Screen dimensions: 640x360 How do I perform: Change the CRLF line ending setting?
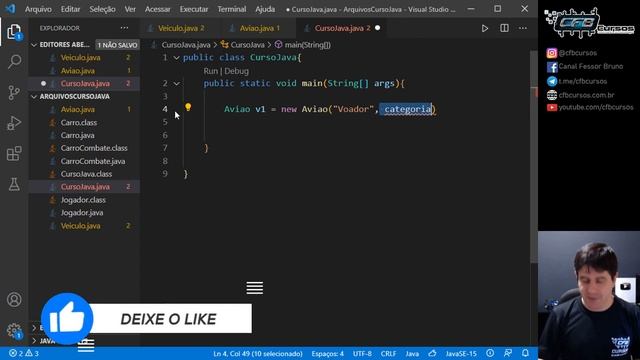(x=388, y=353)
